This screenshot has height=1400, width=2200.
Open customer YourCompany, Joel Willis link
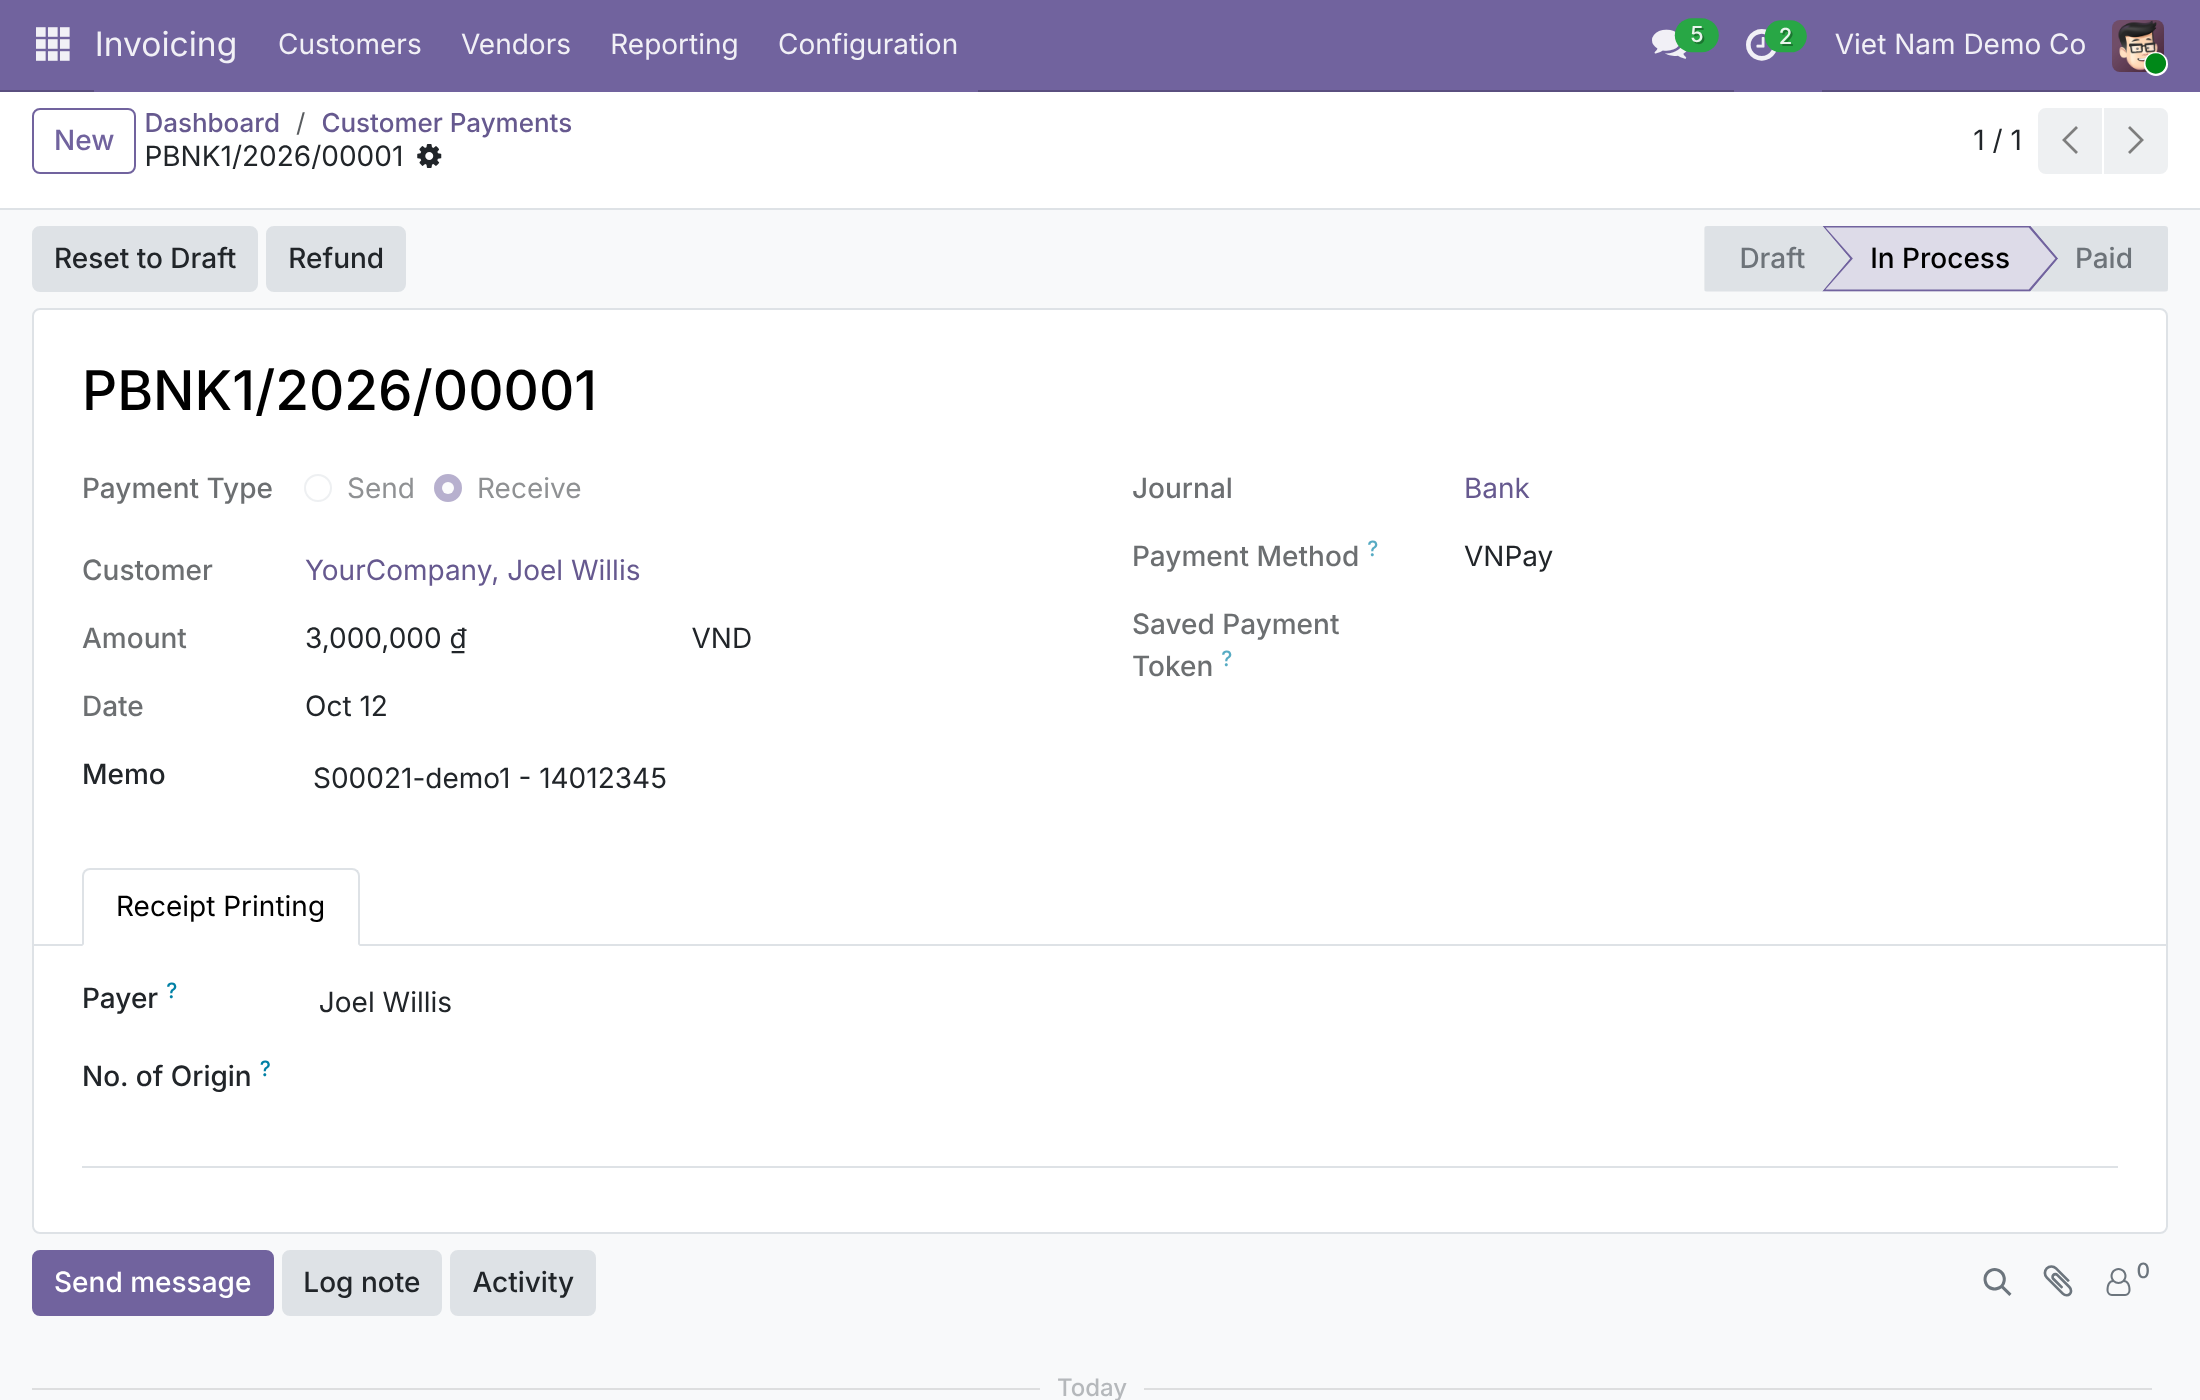(x=472, y=570)
